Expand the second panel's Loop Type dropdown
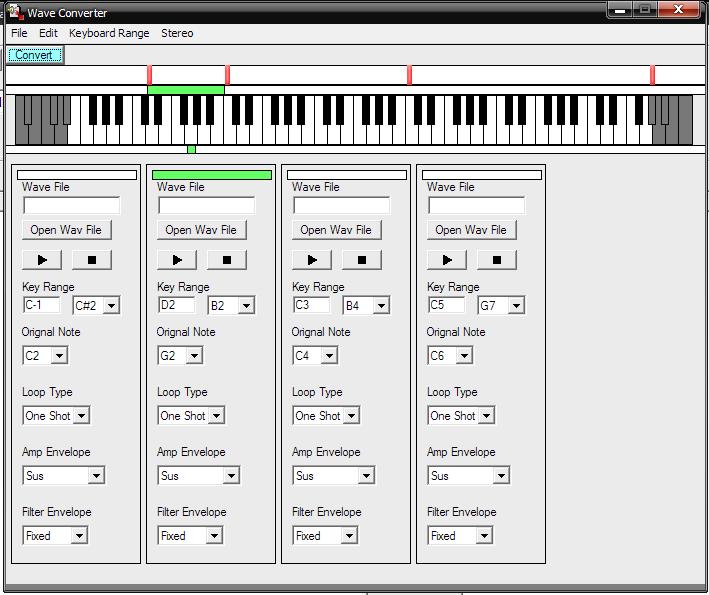The height and width of the screenshot is (595, 709). [216, 416]
